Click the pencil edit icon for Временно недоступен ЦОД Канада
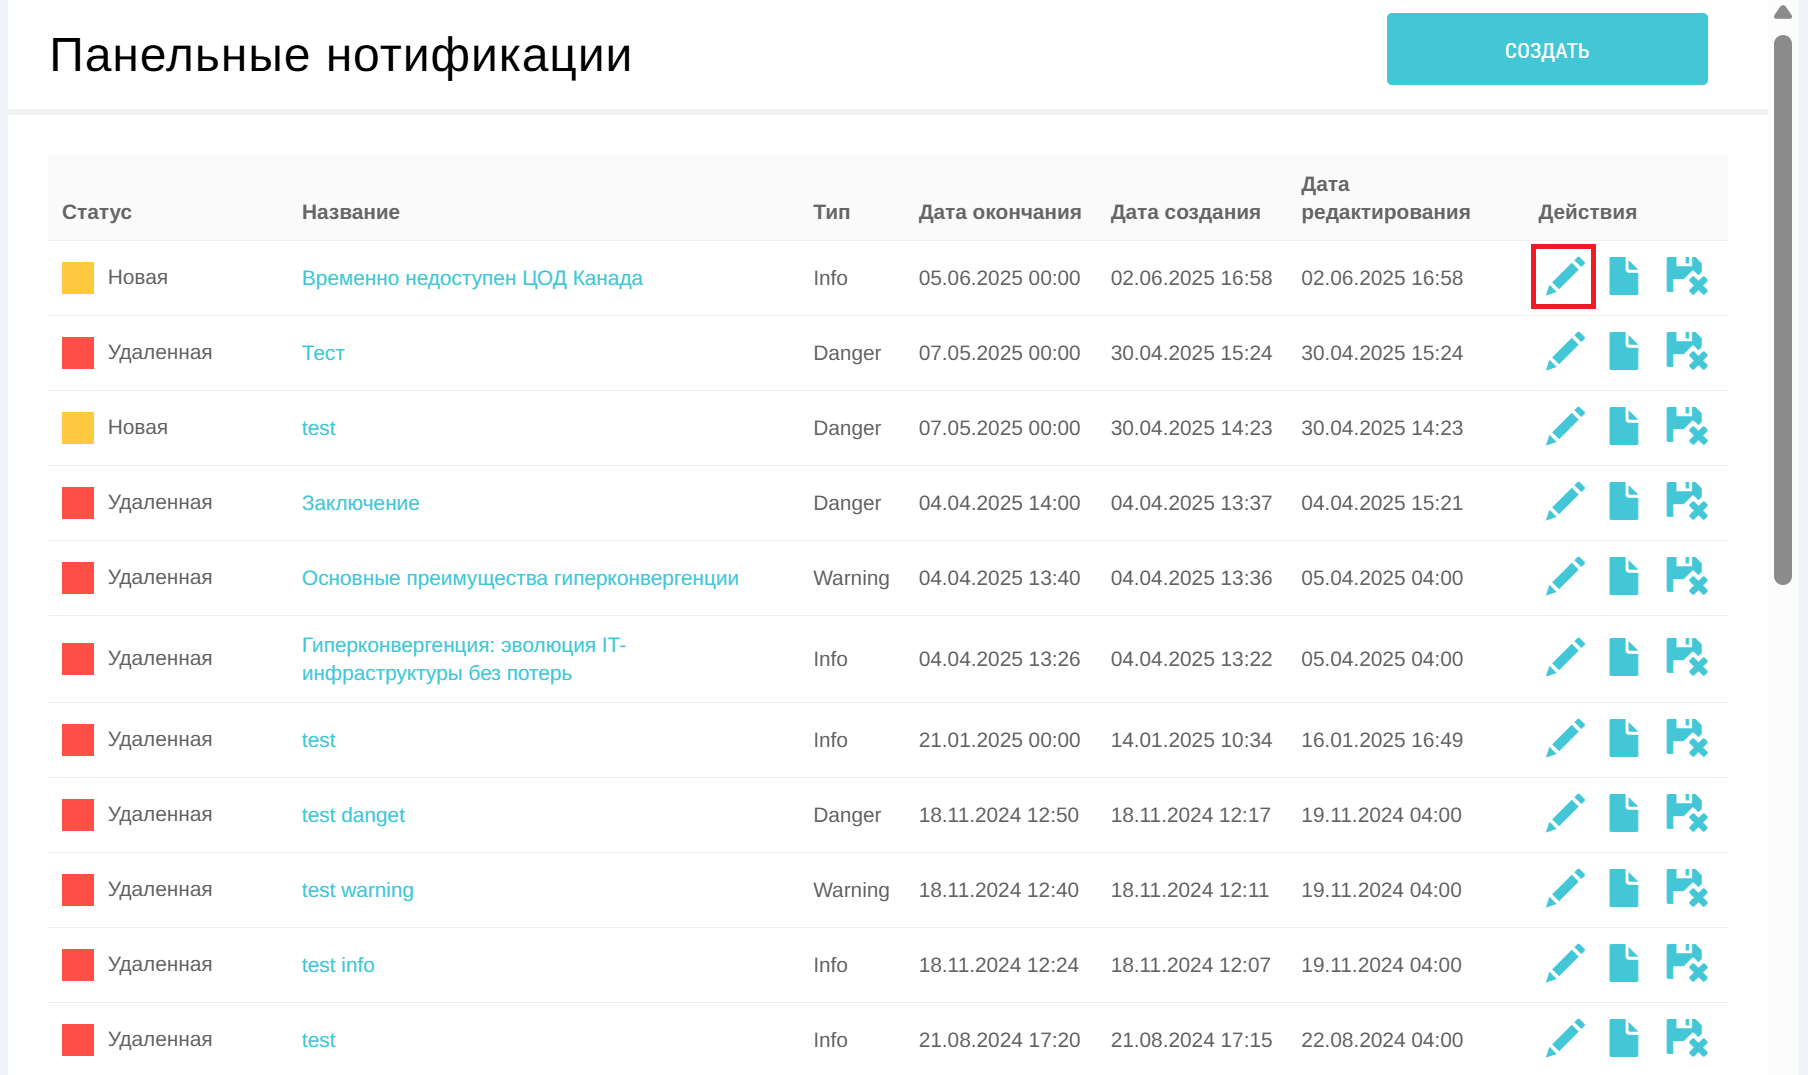Screen dimensions: 1808x1075 pos(1565,276)
